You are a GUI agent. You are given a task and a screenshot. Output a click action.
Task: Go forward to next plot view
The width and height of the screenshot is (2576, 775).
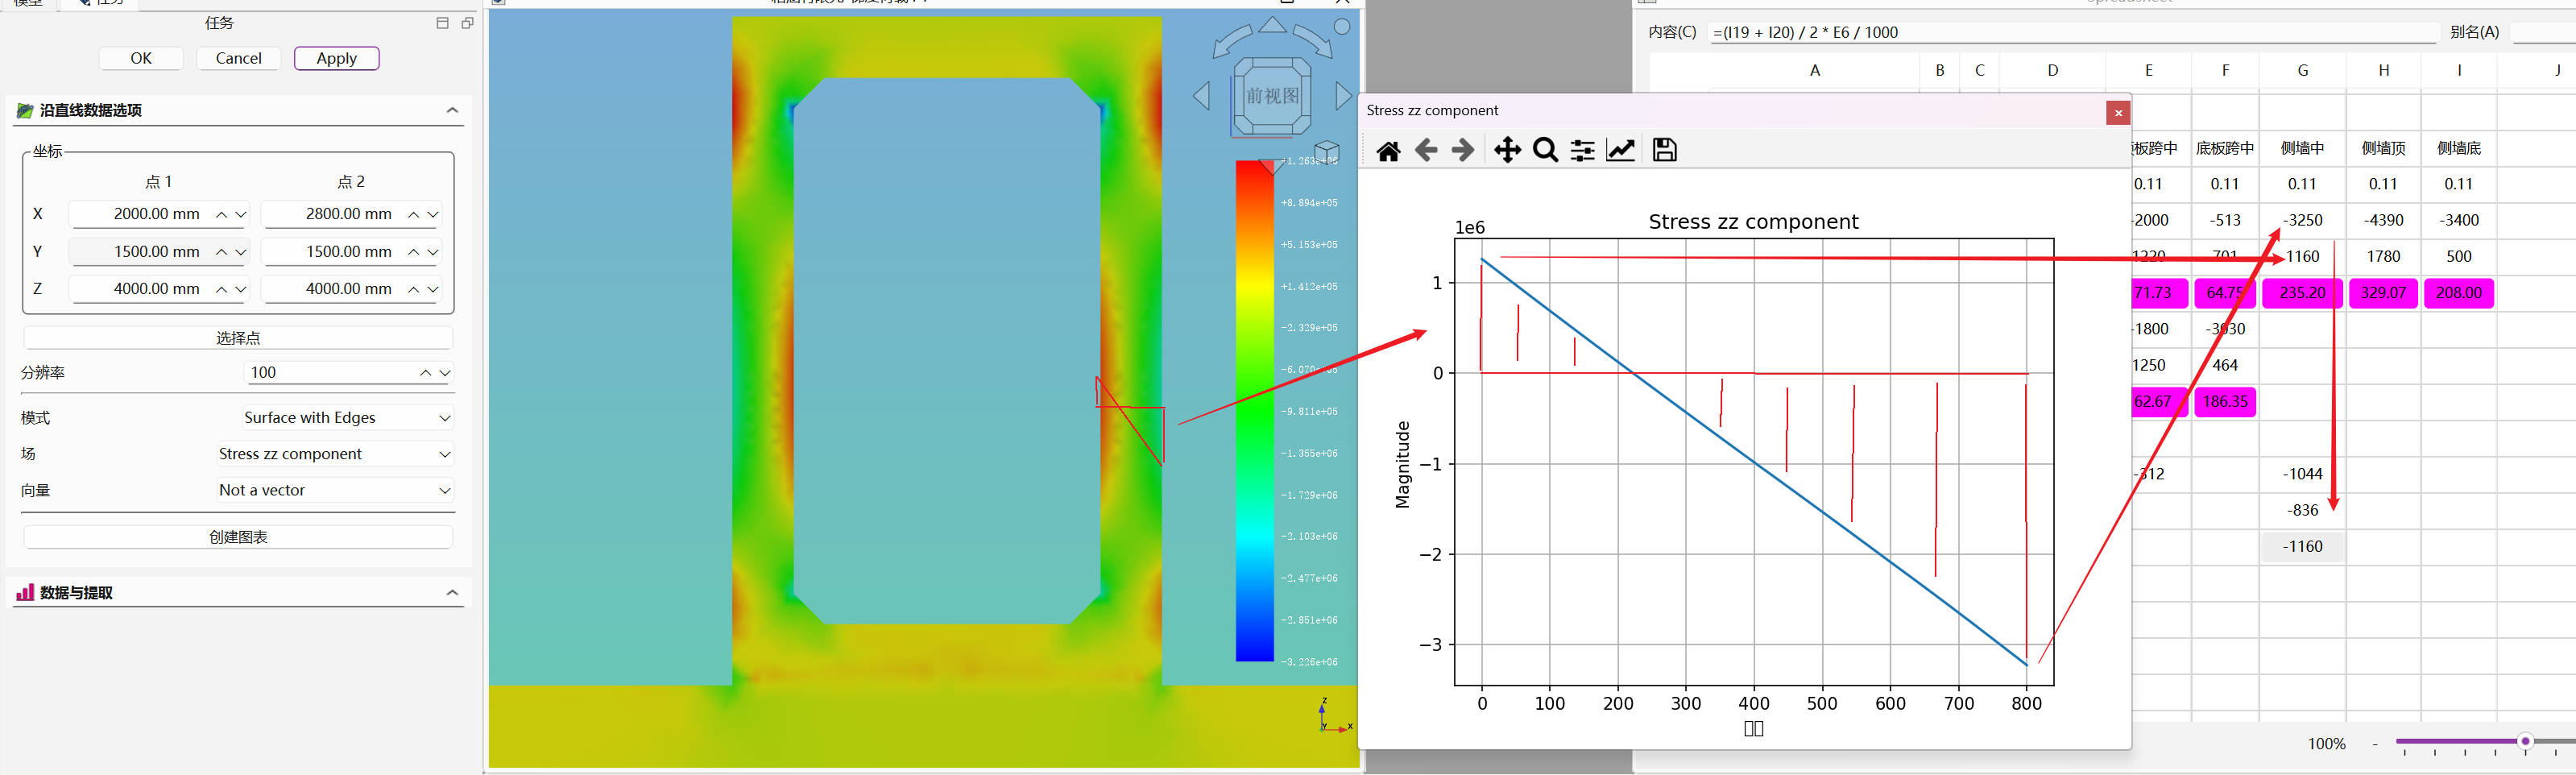click(1463, 150)
